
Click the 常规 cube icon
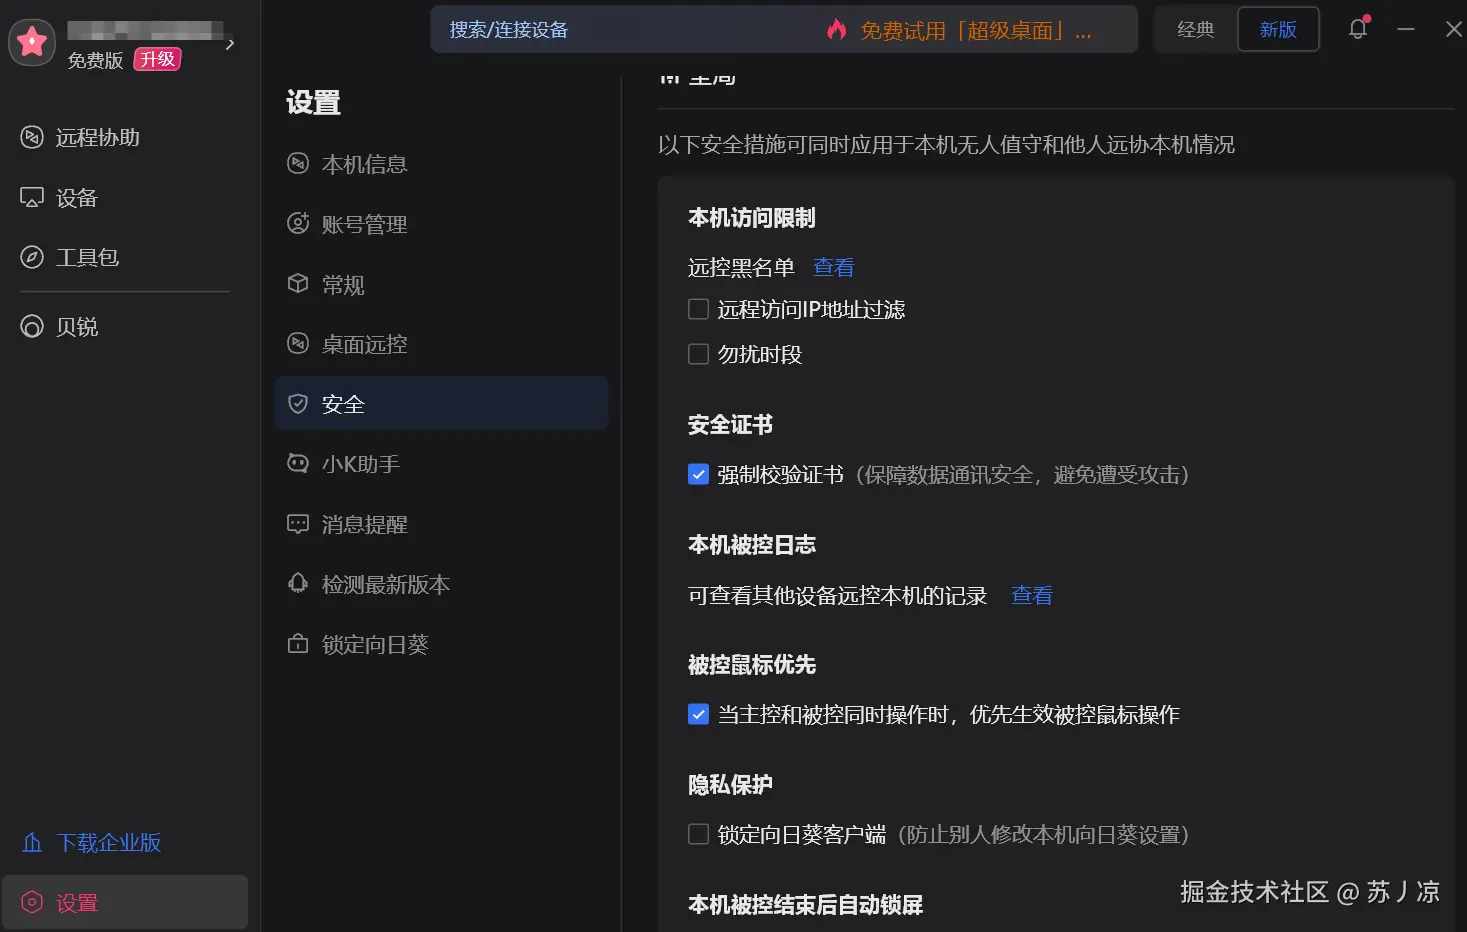point(298,283)
